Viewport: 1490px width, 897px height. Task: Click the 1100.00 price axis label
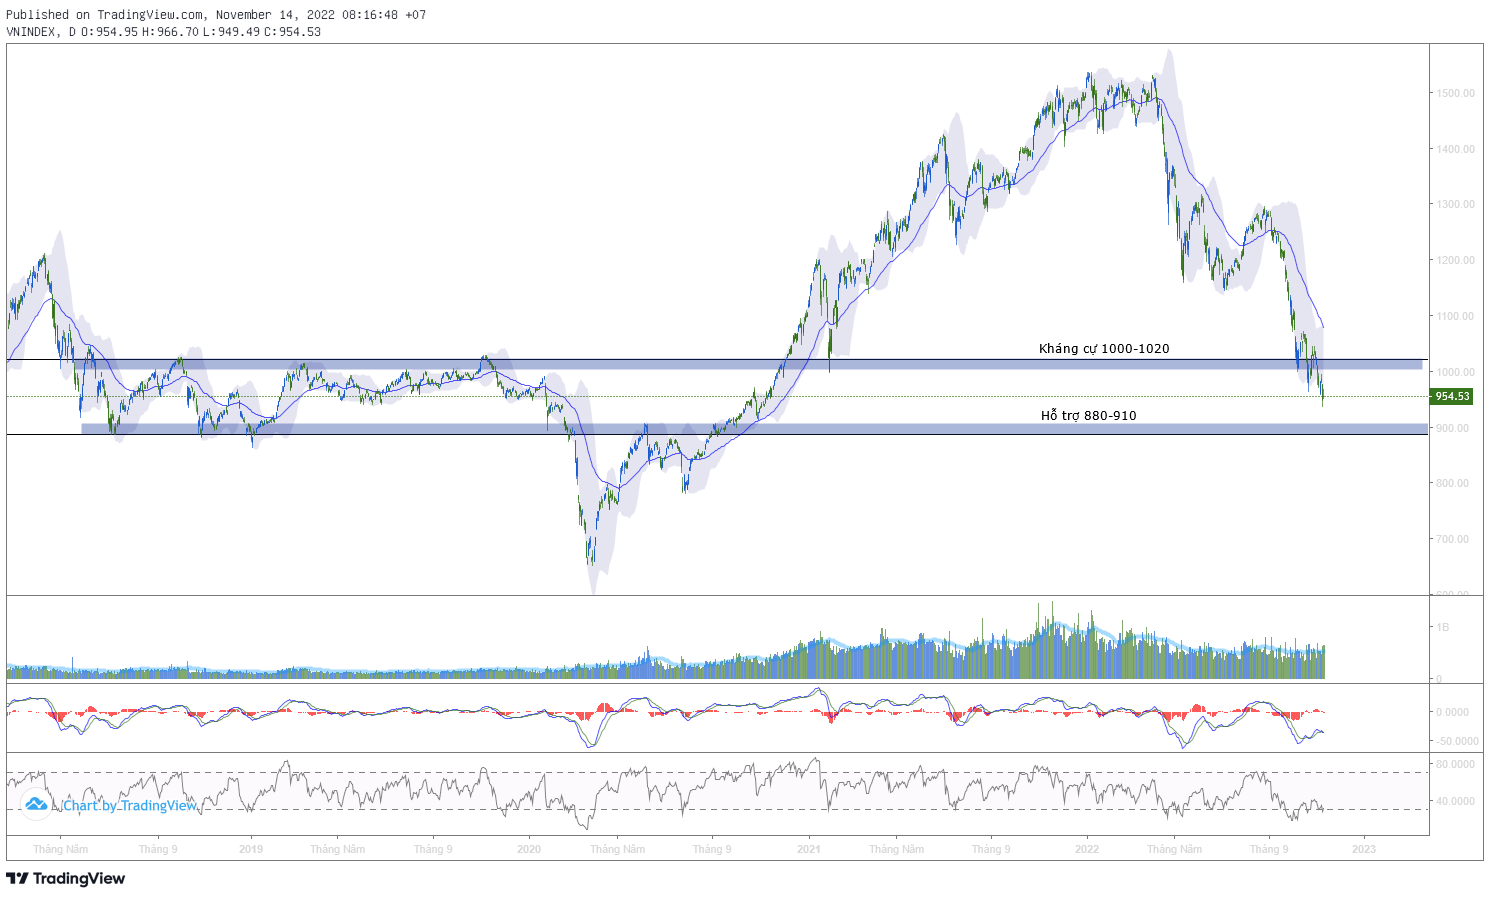point(1455,316)
